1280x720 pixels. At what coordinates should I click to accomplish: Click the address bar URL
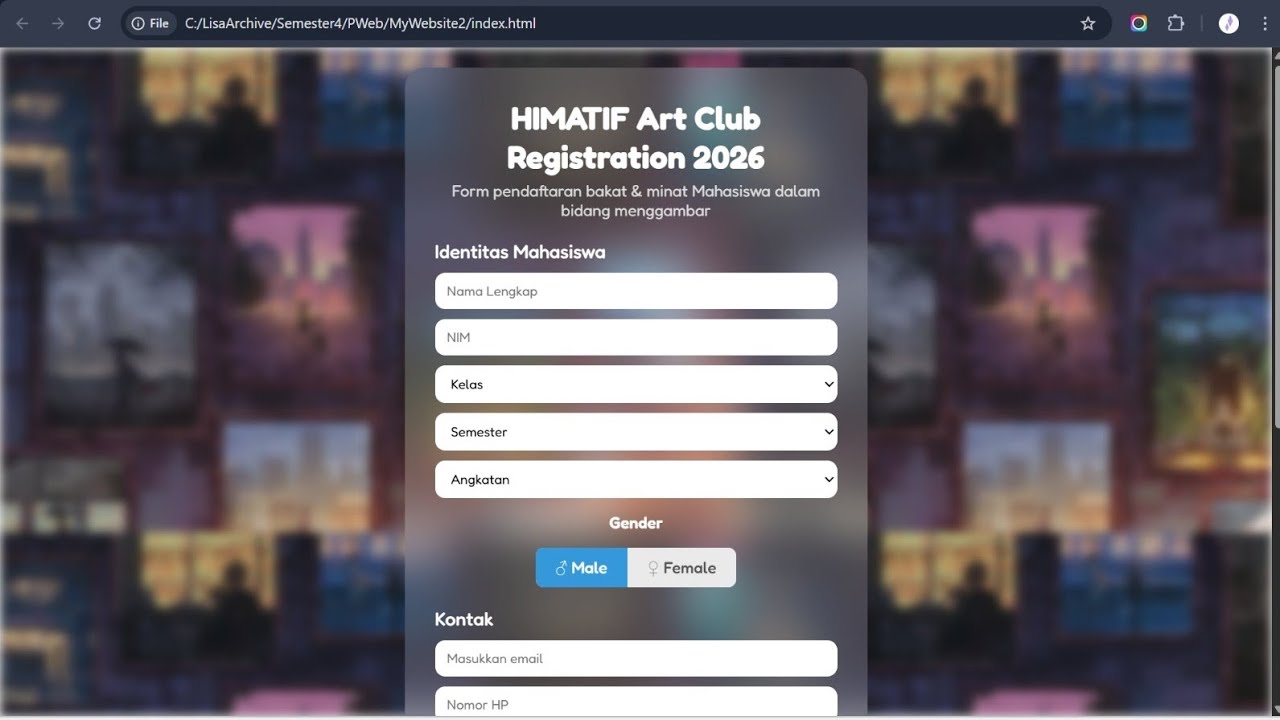(360, 23)
